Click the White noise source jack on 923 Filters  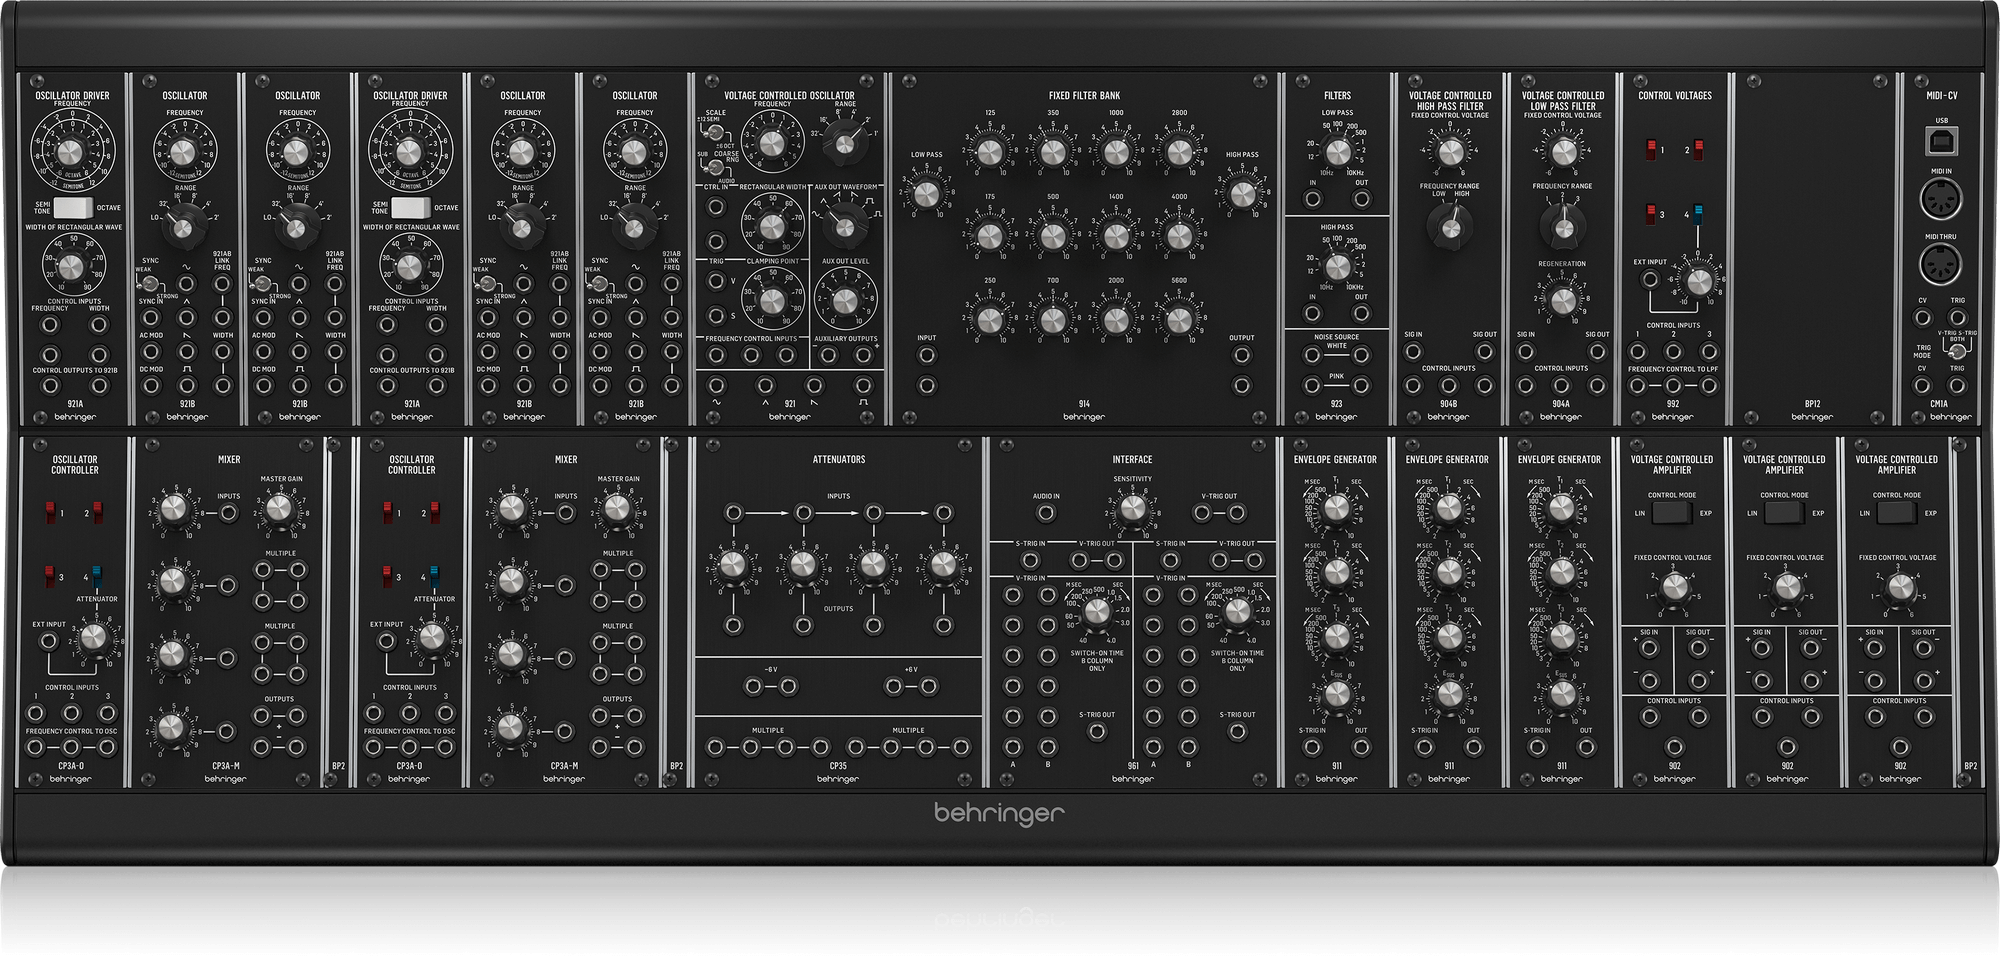click(1311, 354)
